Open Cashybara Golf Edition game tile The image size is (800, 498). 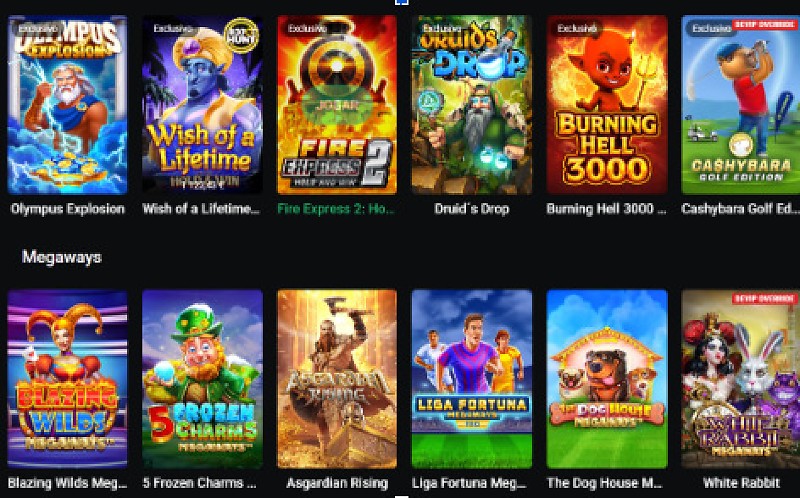click(741, 105)
